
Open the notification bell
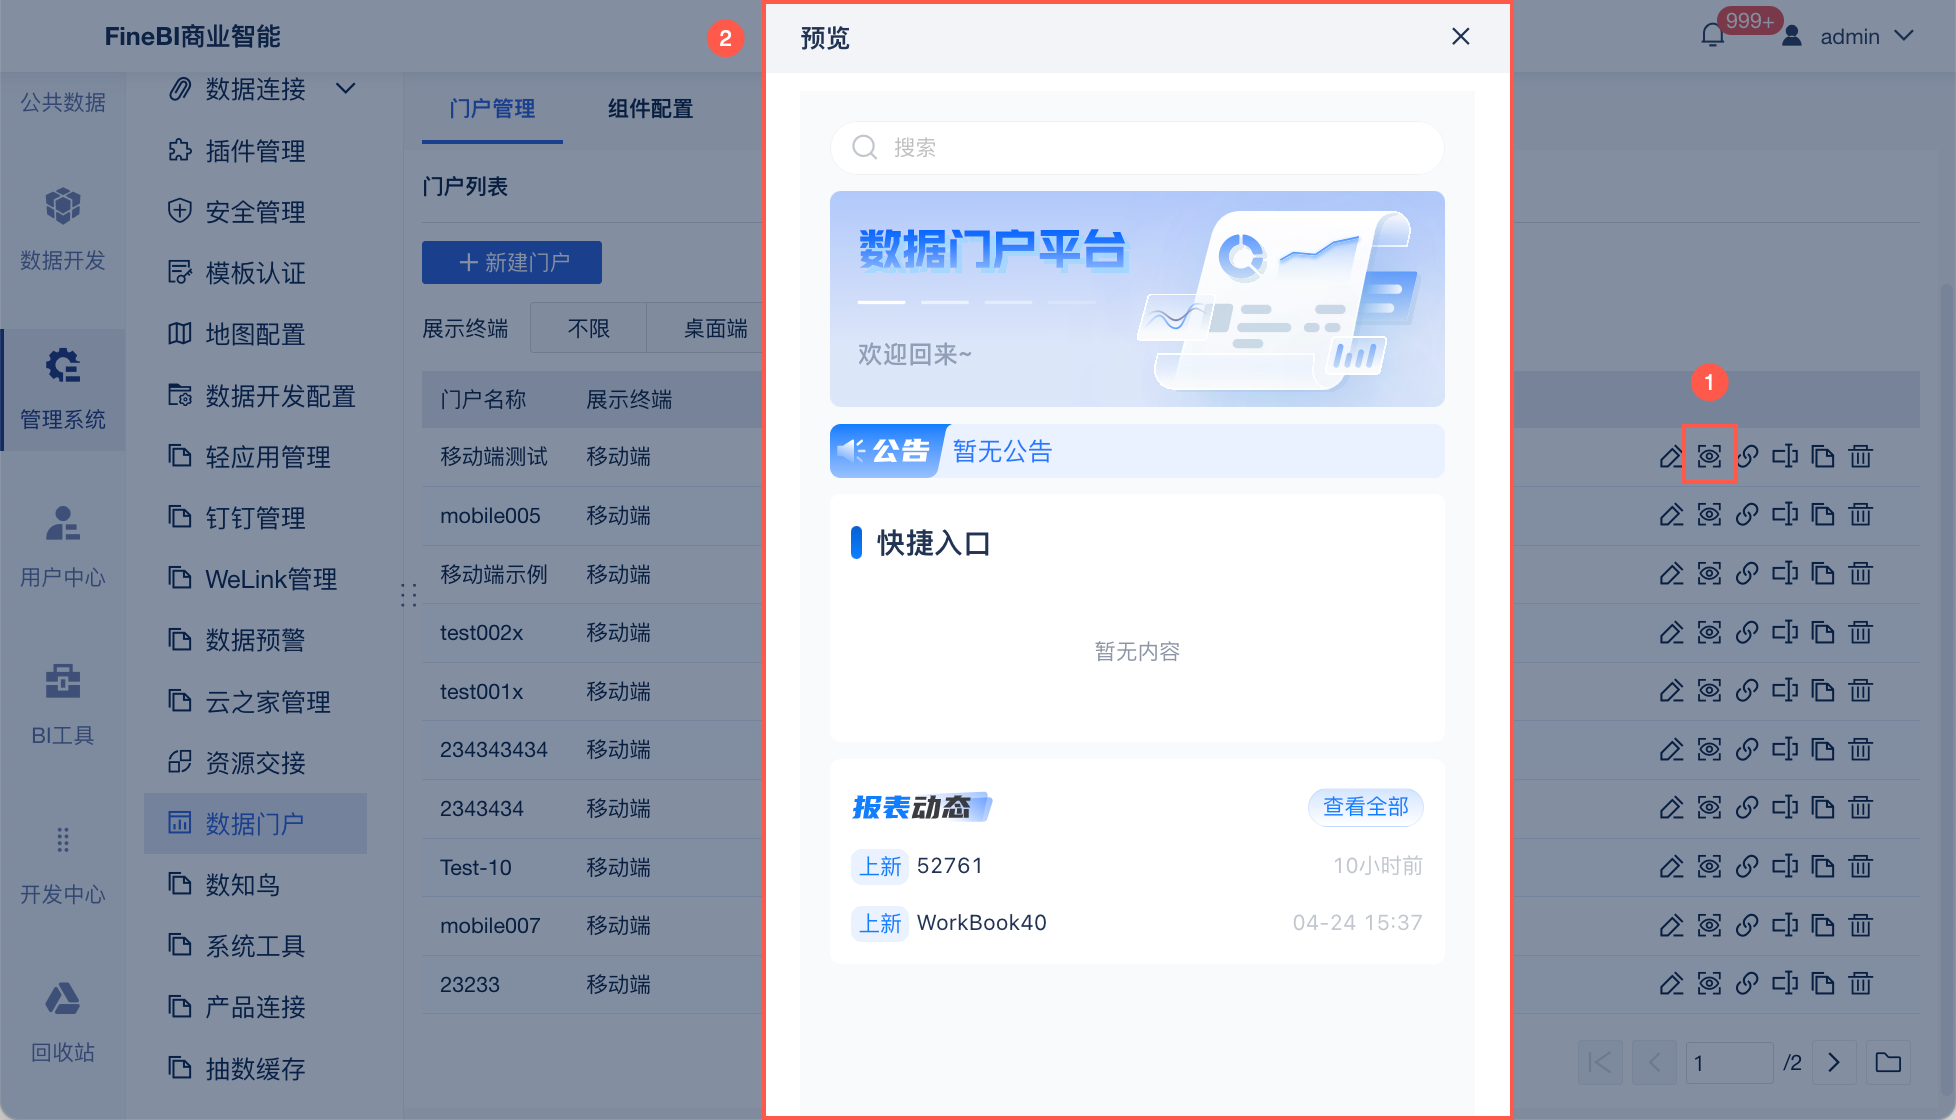coord(1713,36)
